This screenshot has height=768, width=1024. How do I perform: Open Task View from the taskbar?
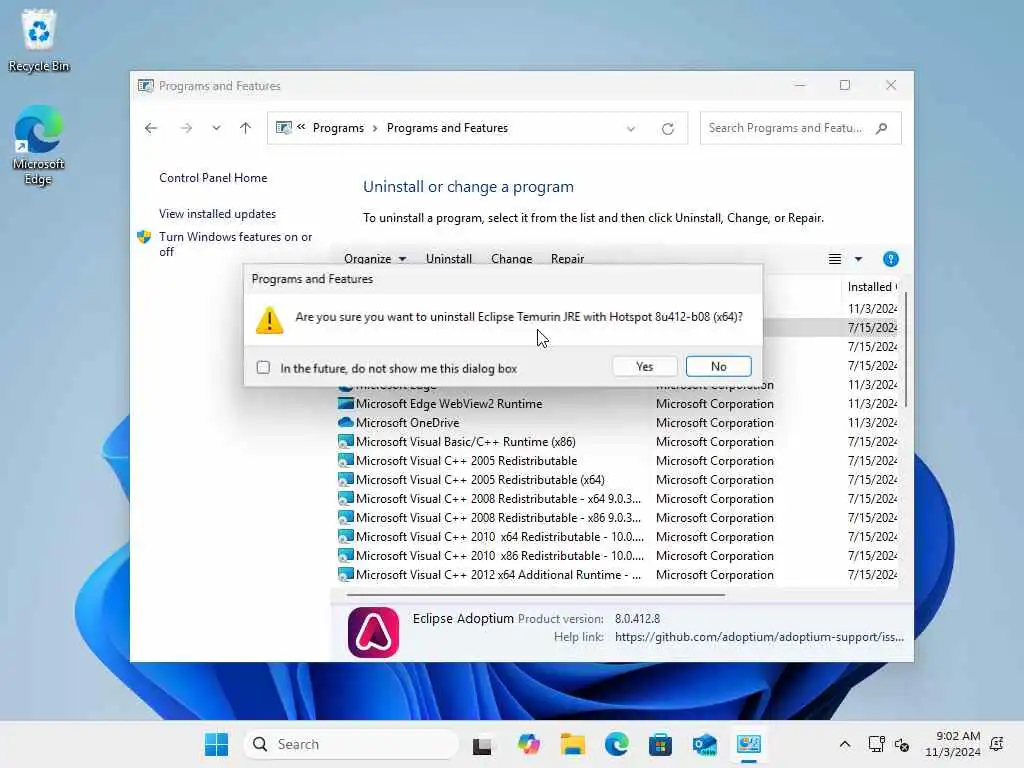[482, 744]
